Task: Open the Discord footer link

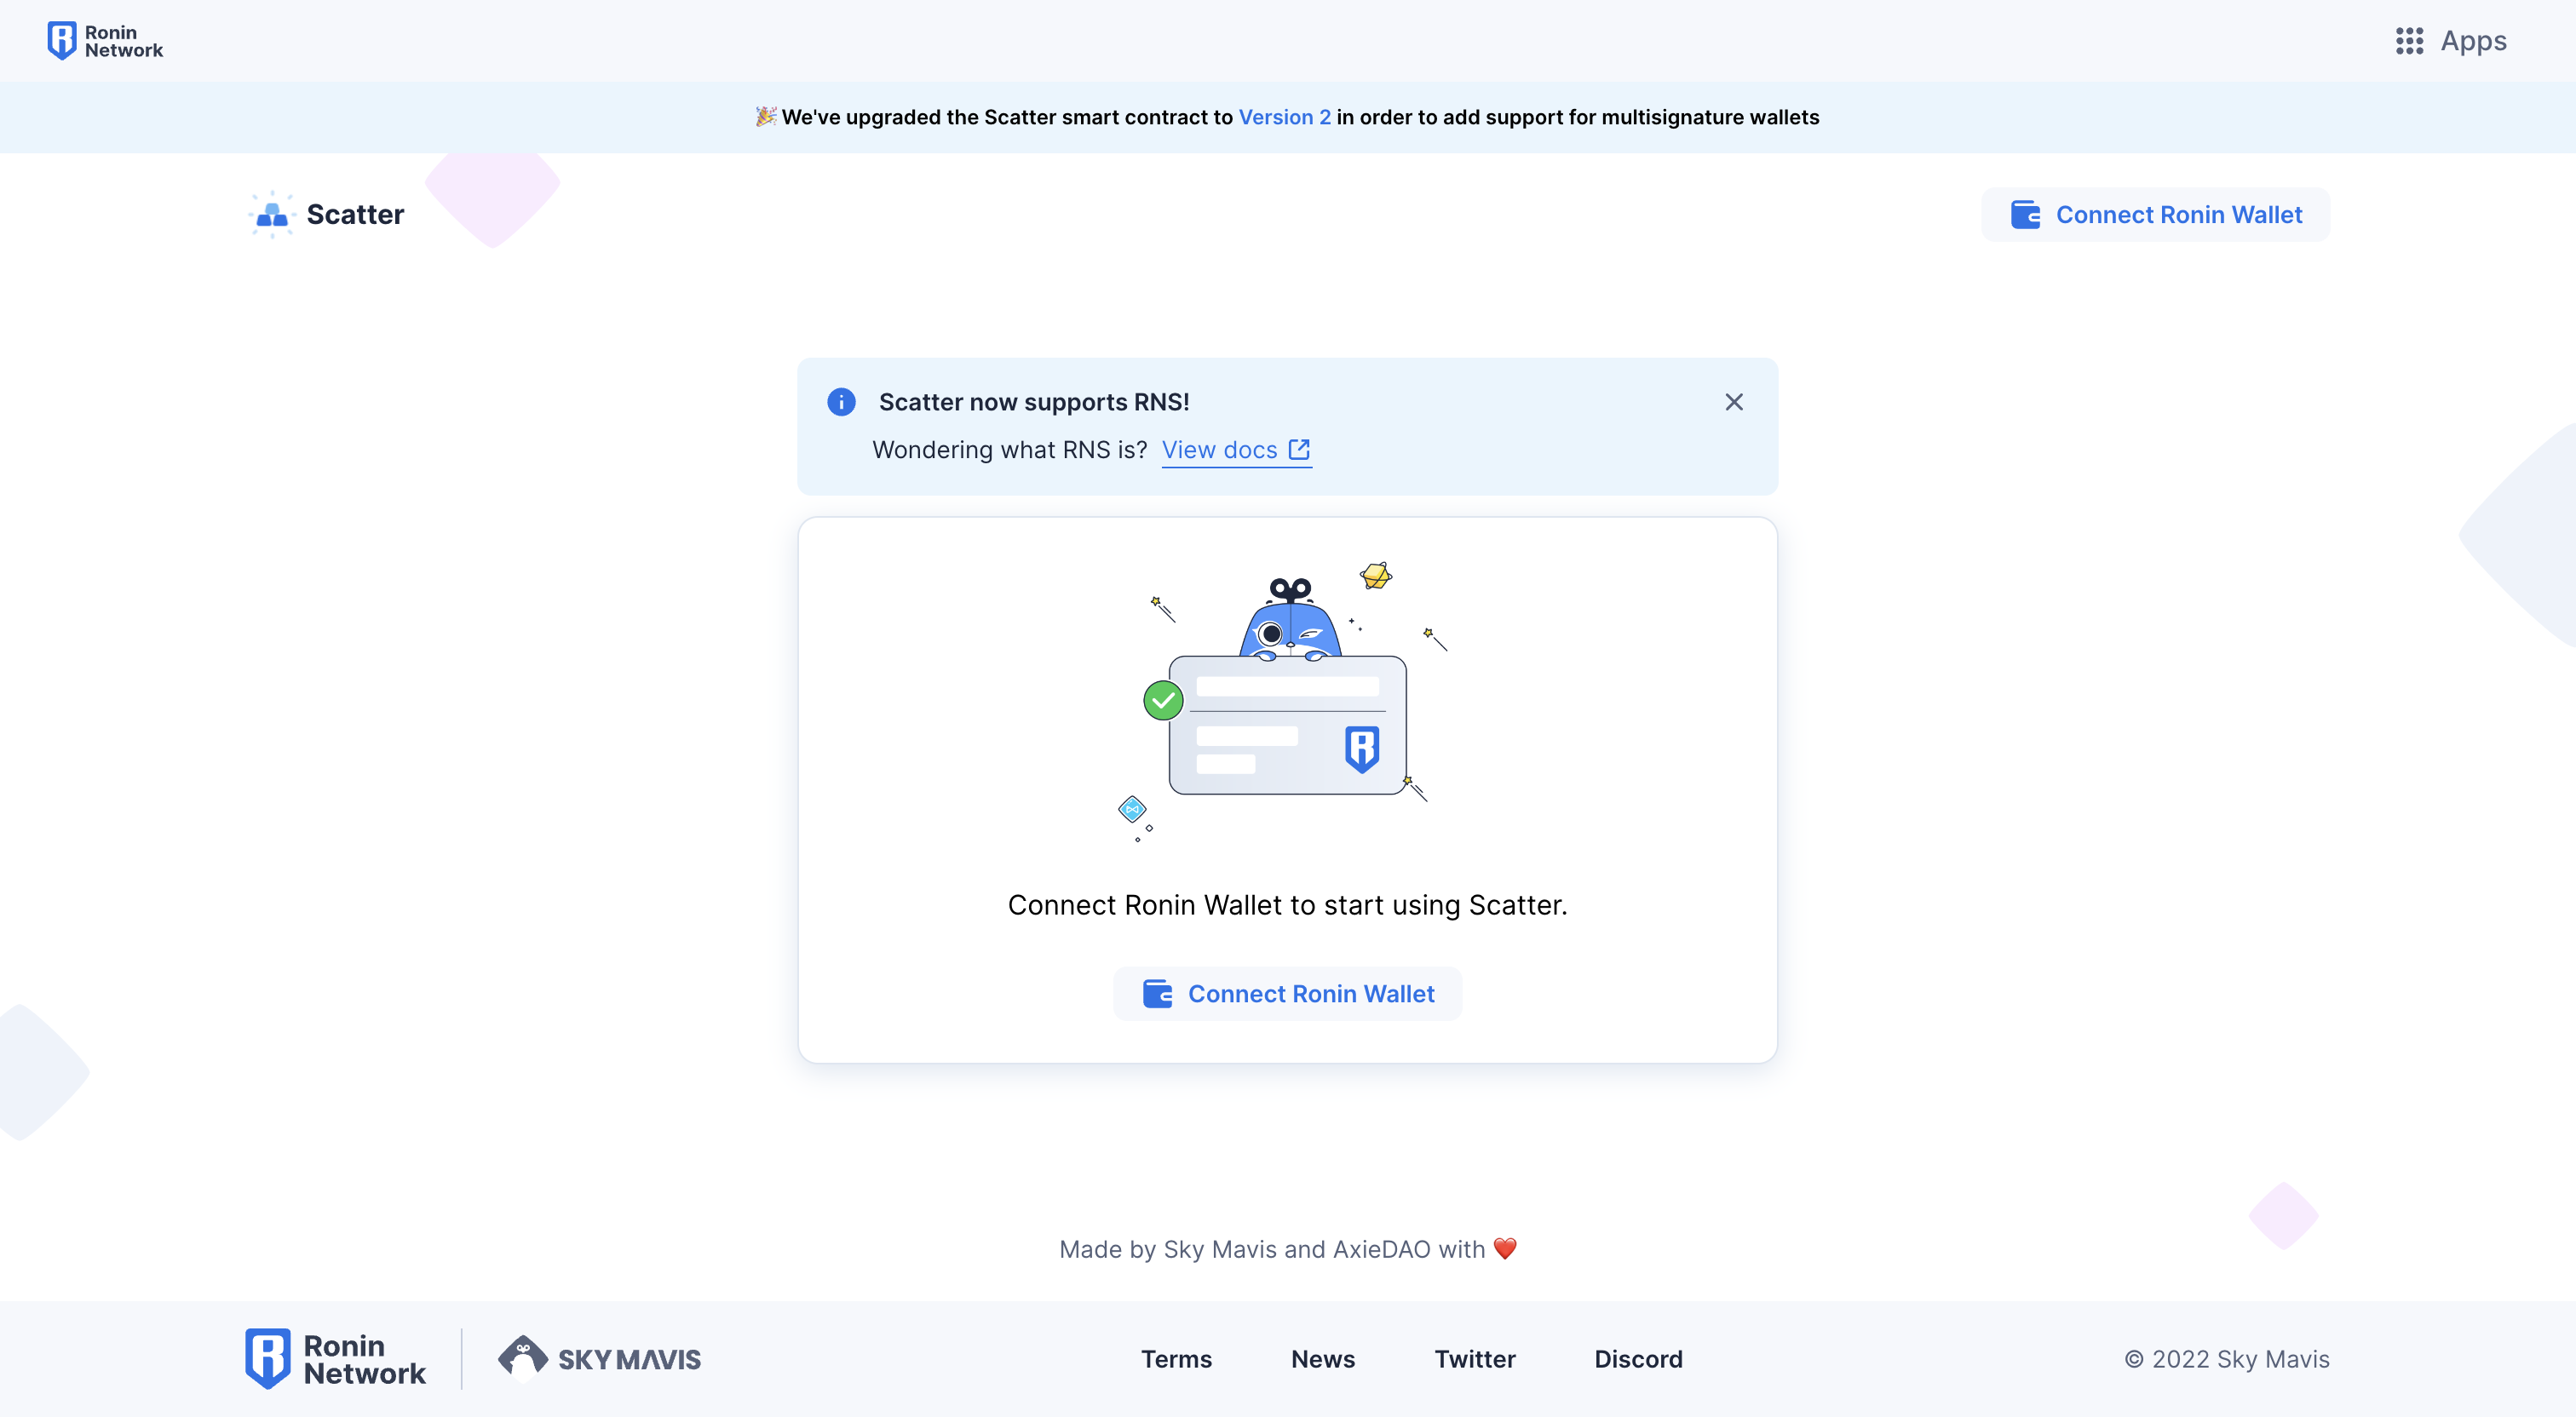Action: [1638, 1359]
